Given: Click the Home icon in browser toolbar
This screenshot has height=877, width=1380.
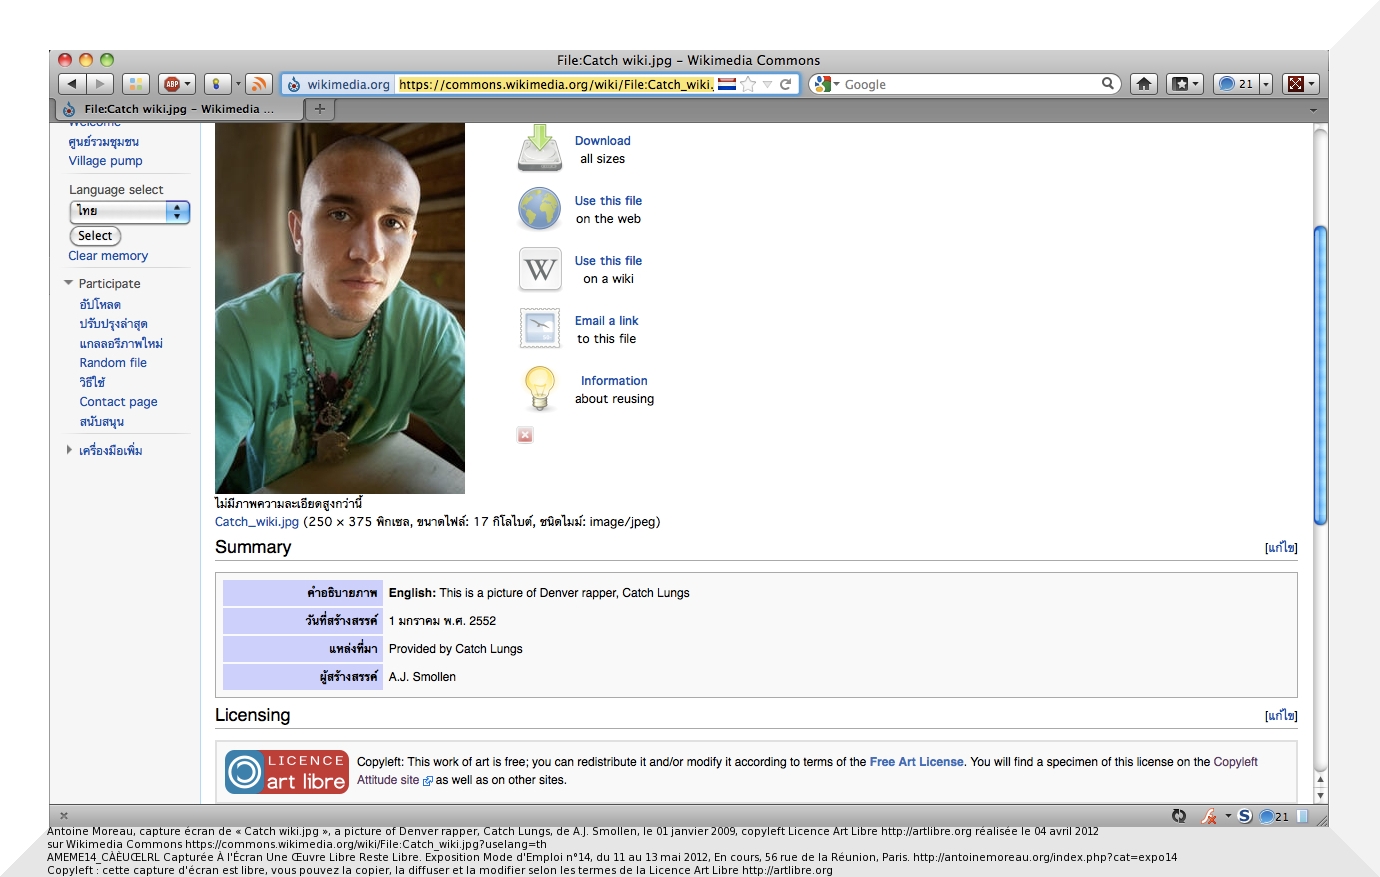Looking at the screenshot, I should pyautogui.click(x=1144, y=84).
